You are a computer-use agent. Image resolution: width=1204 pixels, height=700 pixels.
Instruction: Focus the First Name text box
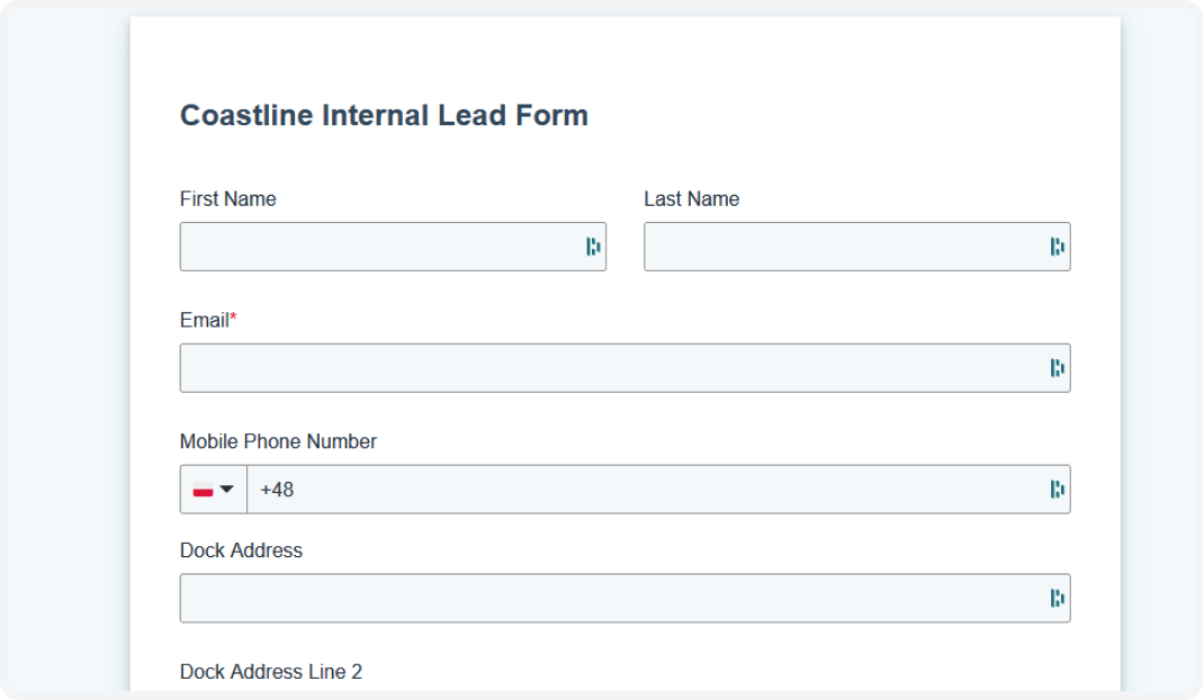[x=393, y=247]
